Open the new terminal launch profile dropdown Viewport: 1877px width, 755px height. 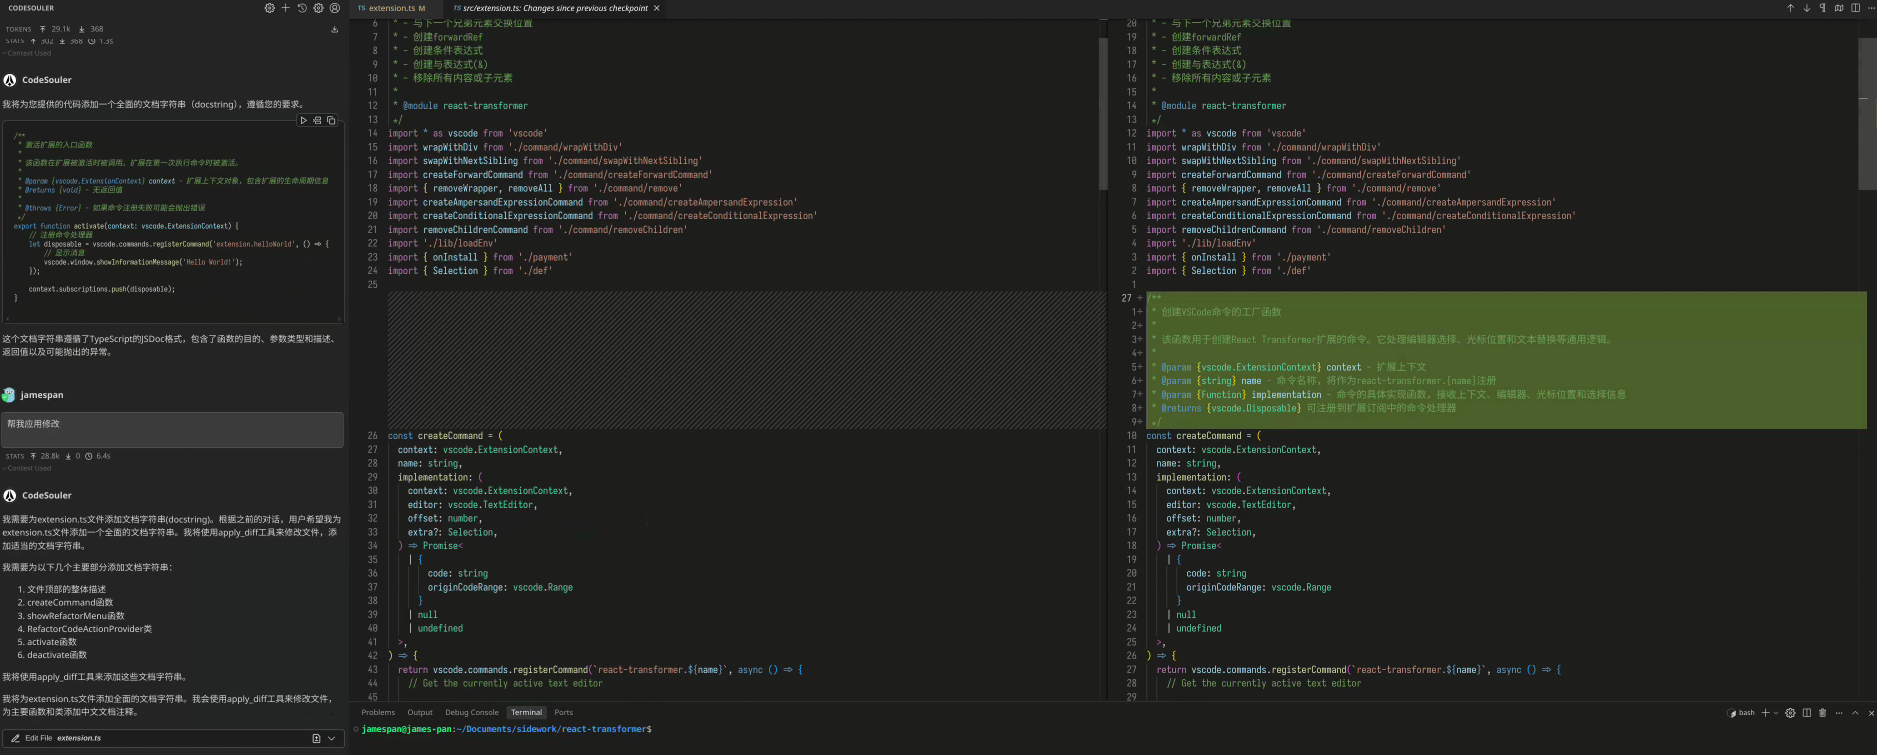1776,713
